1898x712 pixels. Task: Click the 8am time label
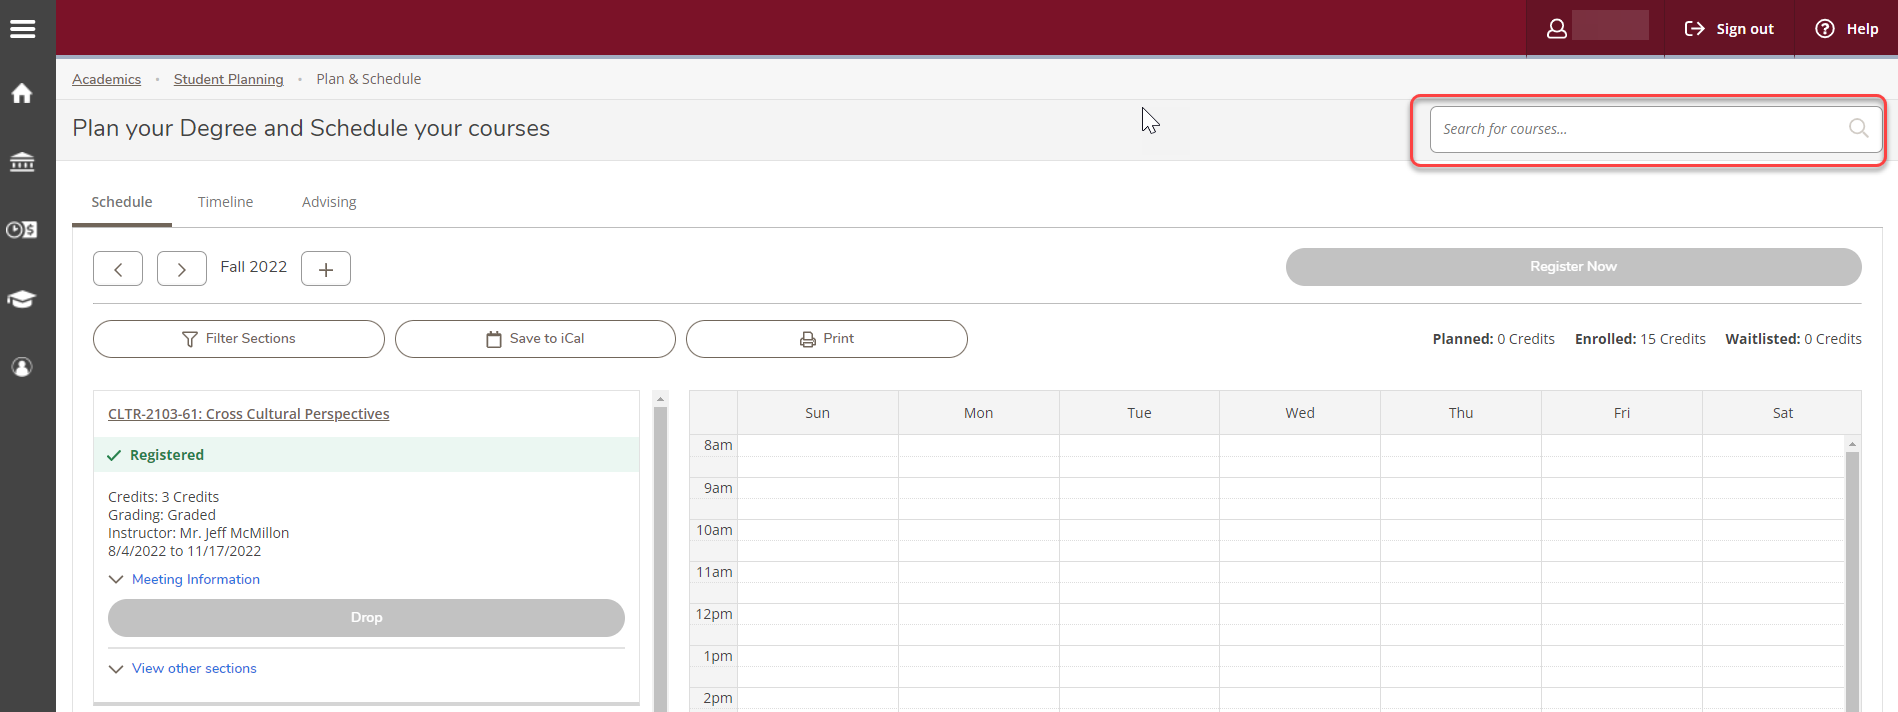click(718, 445)
